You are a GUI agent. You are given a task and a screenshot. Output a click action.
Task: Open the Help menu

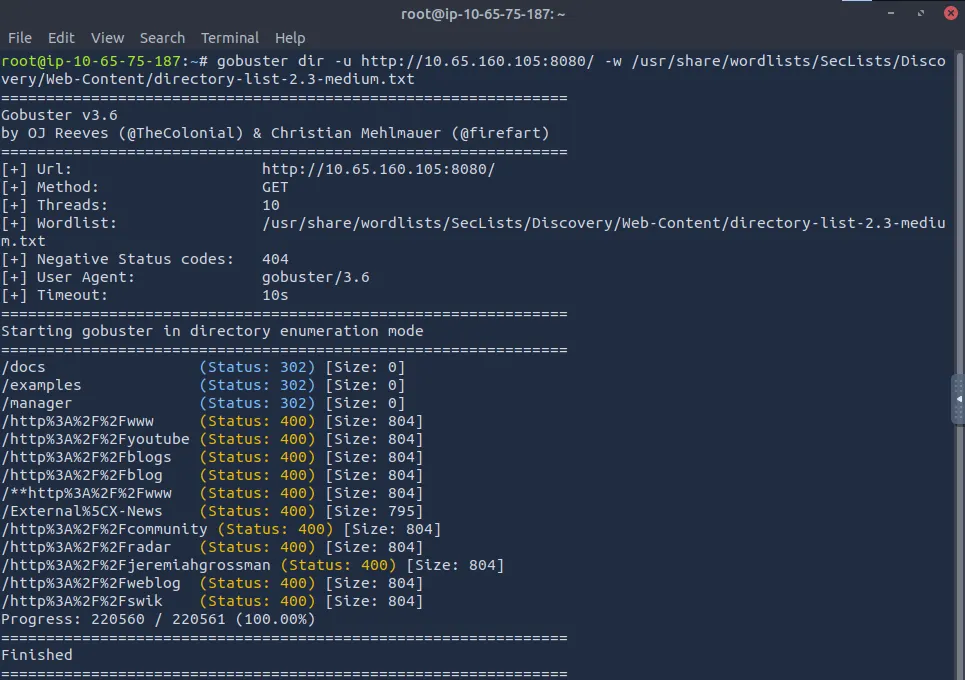tap(290, 38)
